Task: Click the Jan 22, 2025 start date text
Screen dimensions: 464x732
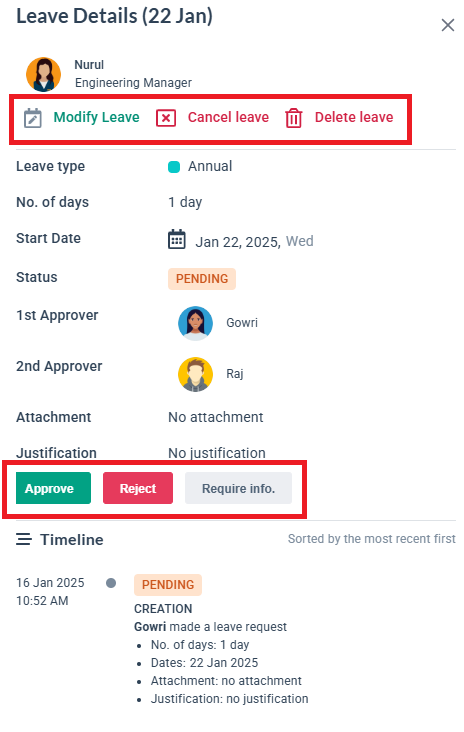Action: click(x=238, y=242)
